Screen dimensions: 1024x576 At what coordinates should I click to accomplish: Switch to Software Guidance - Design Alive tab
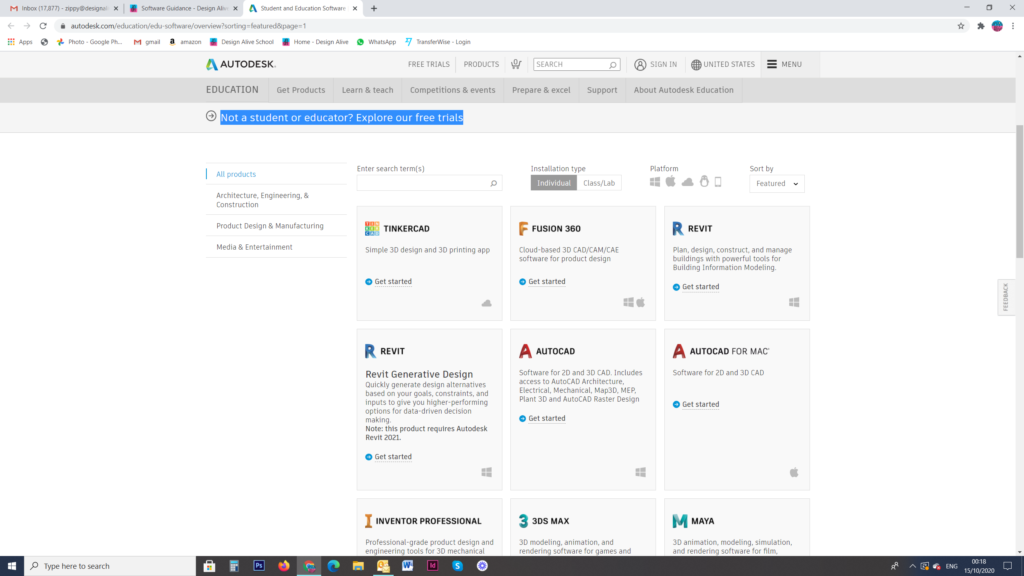[184, 8]
